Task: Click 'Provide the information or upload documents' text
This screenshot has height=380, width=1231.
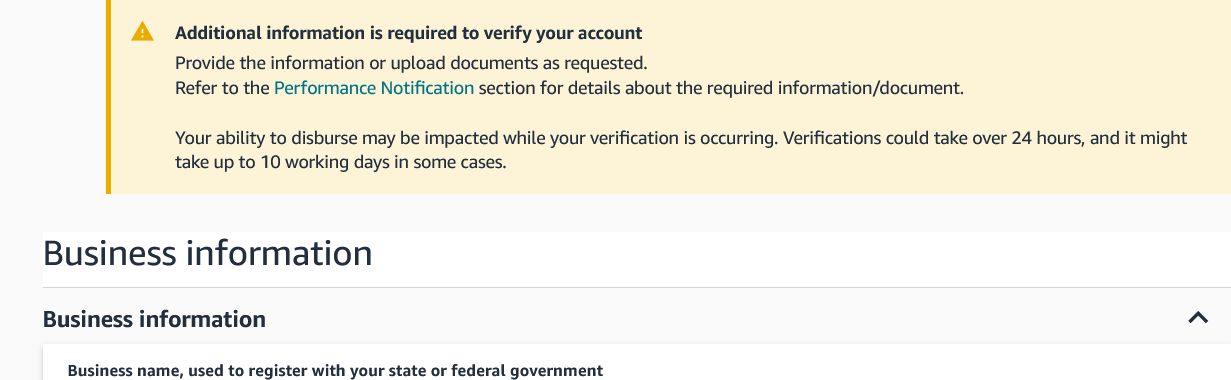Action: (411, 62)
